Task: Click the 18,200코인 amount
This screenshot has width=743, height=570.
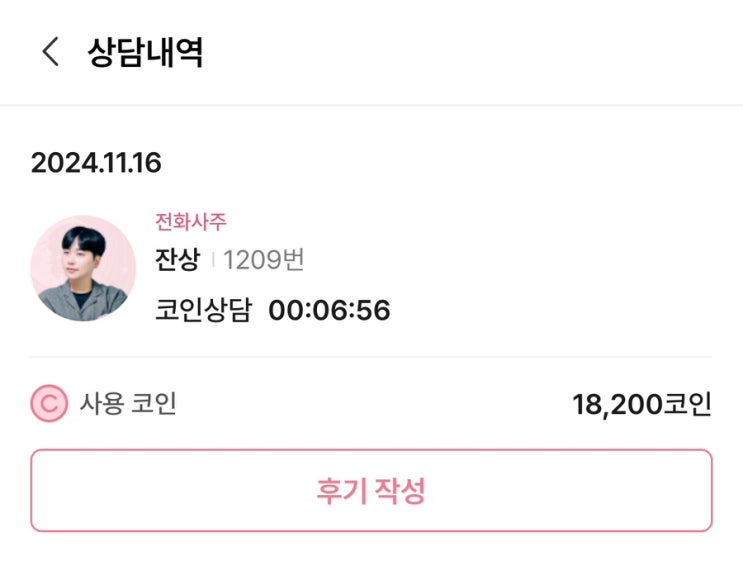Action: pos(641,404)
